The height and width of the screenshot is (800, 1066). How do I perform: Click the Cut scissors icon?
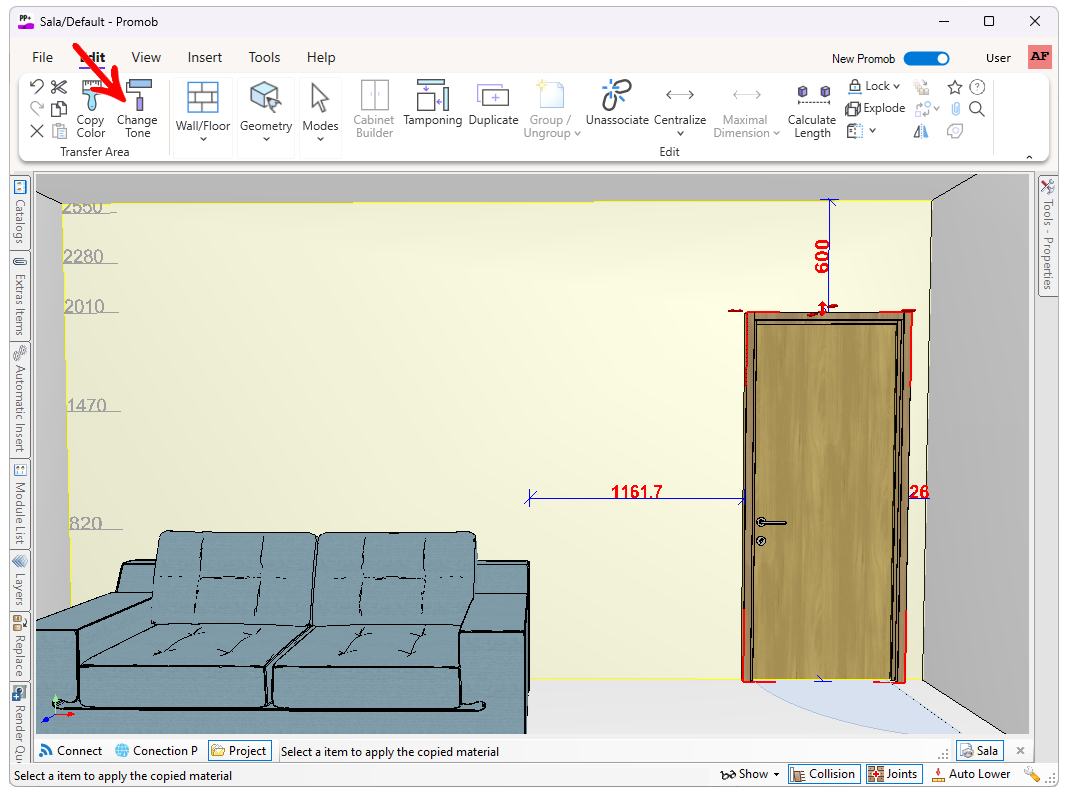(x=59, y=87)
